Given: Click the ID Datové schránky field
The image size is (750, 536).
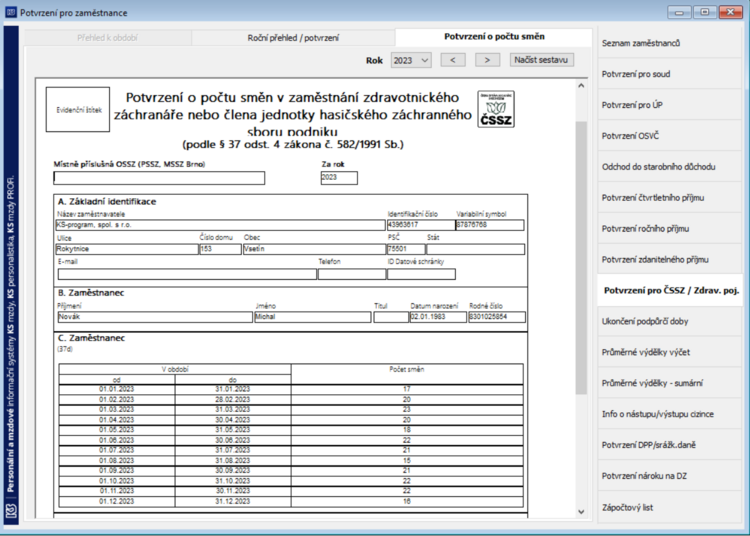Looking at the screenshot, I should pyautogui.click(x=421, y=274).
